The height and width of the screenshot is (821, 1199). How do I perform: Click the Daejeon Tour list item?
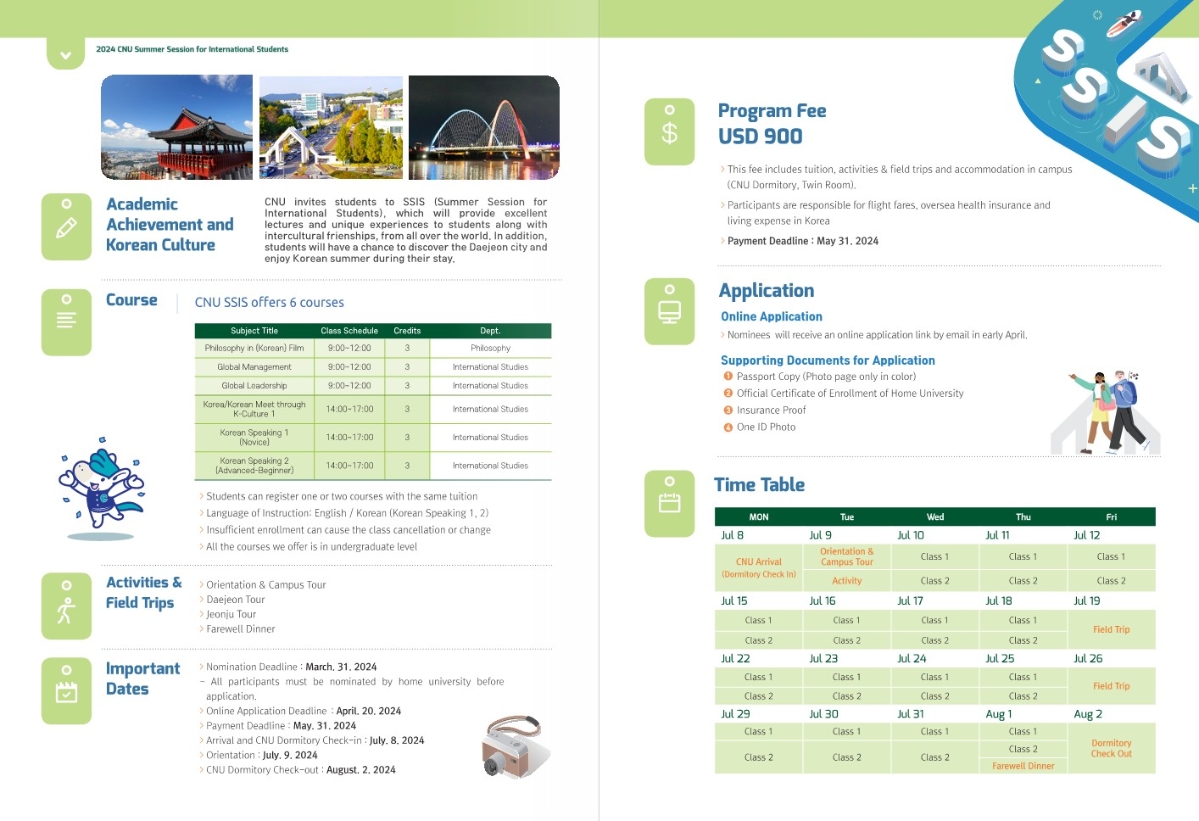tap(236, 599)
